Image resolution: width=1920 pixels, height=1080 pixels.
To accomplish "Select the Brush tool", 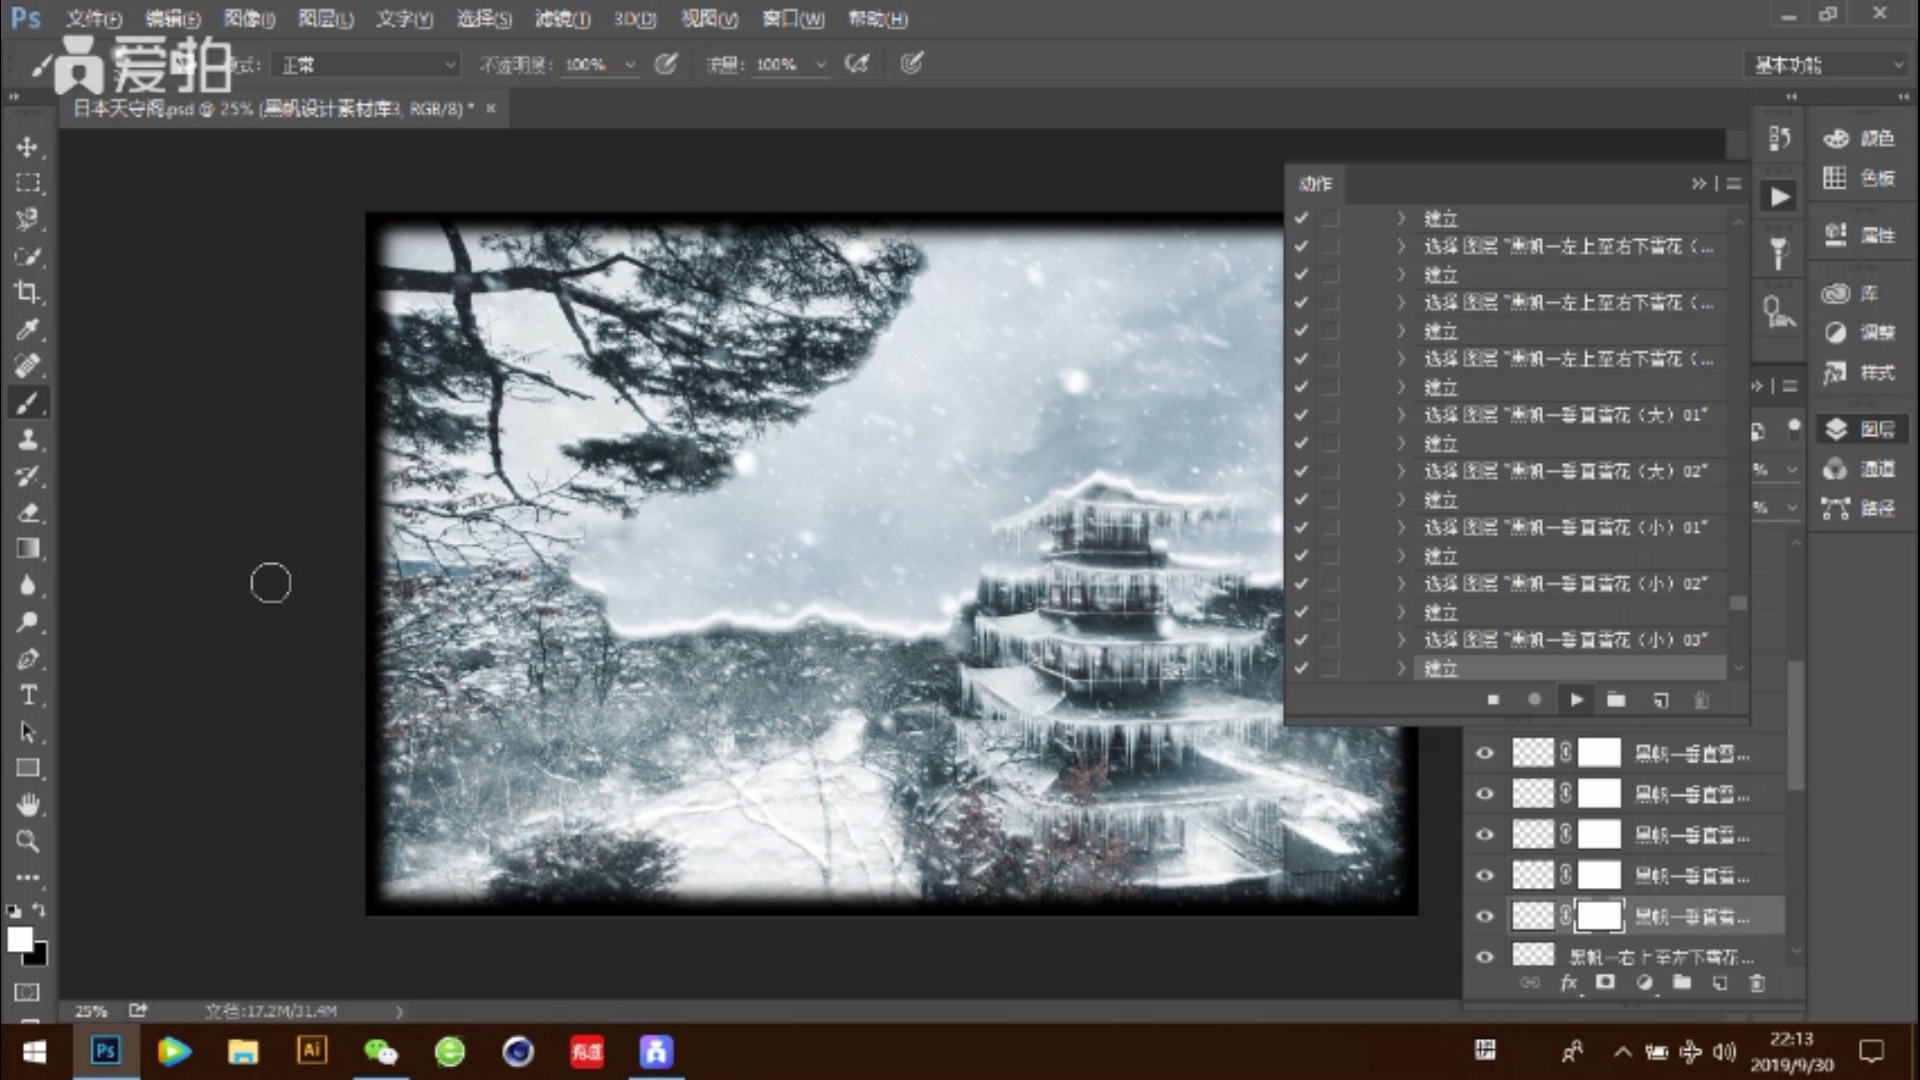I will [27, 403].
